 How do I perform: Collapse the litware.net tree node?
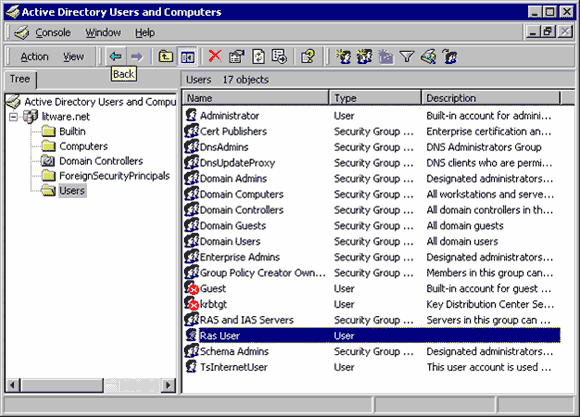pyautogui.click(x=14, y=117)
